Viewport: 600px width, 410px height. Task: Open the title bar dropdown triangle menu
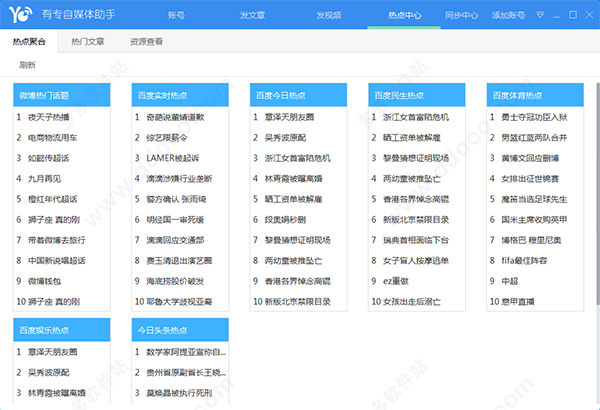pyautogui.click(x=540, y=15)
